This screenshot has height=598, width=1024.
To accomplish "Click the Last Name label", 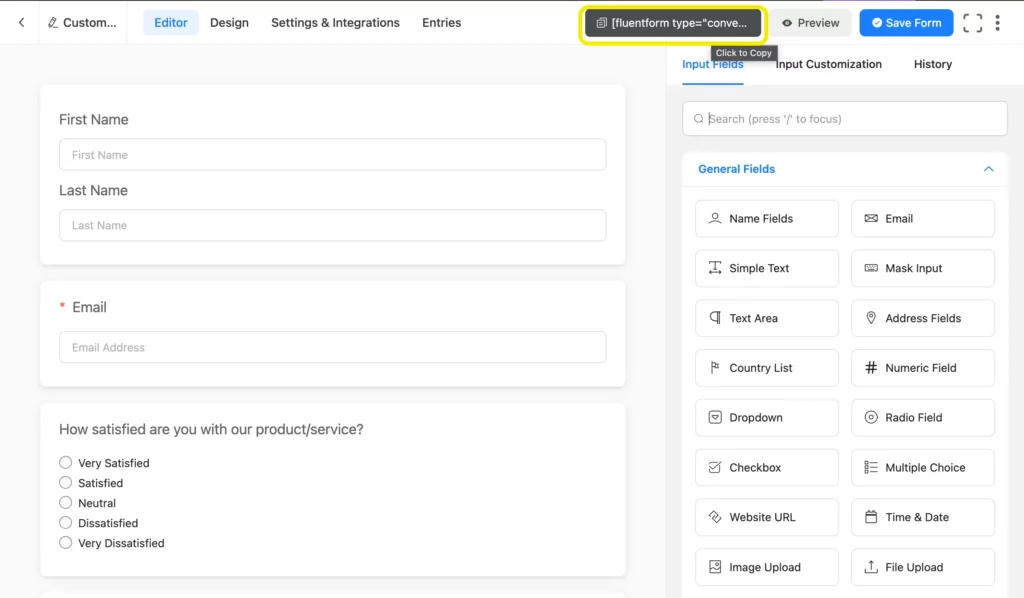I will [x=93, y=191].
